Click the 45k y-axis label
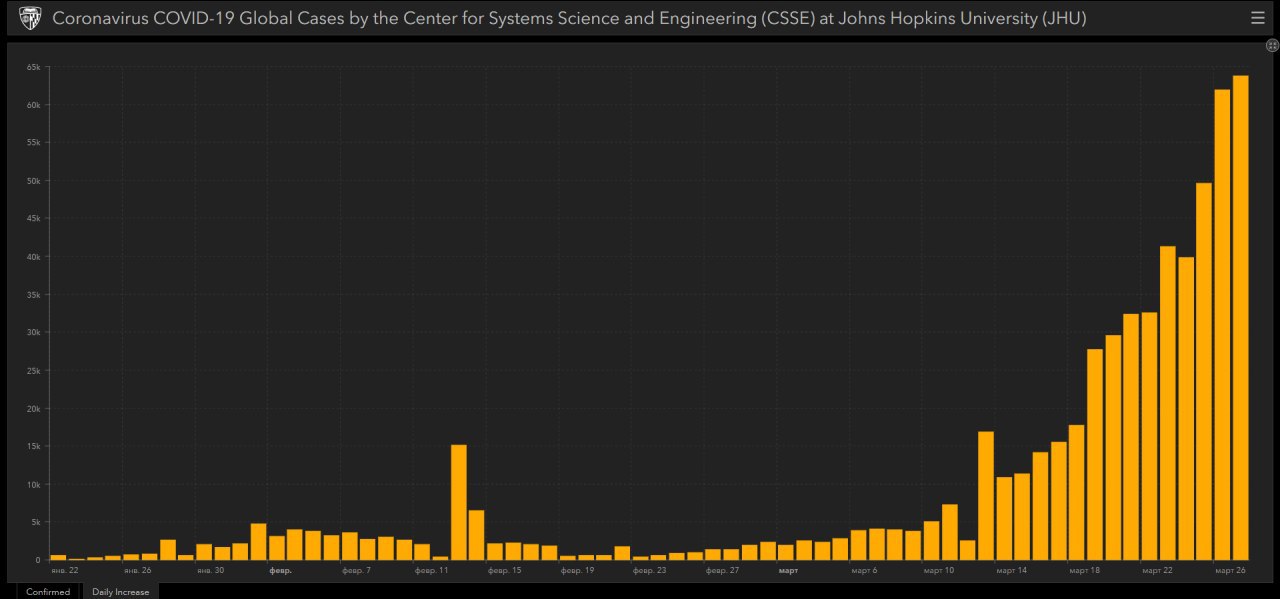Screen dimensions: 1280x599 point(33,219)
